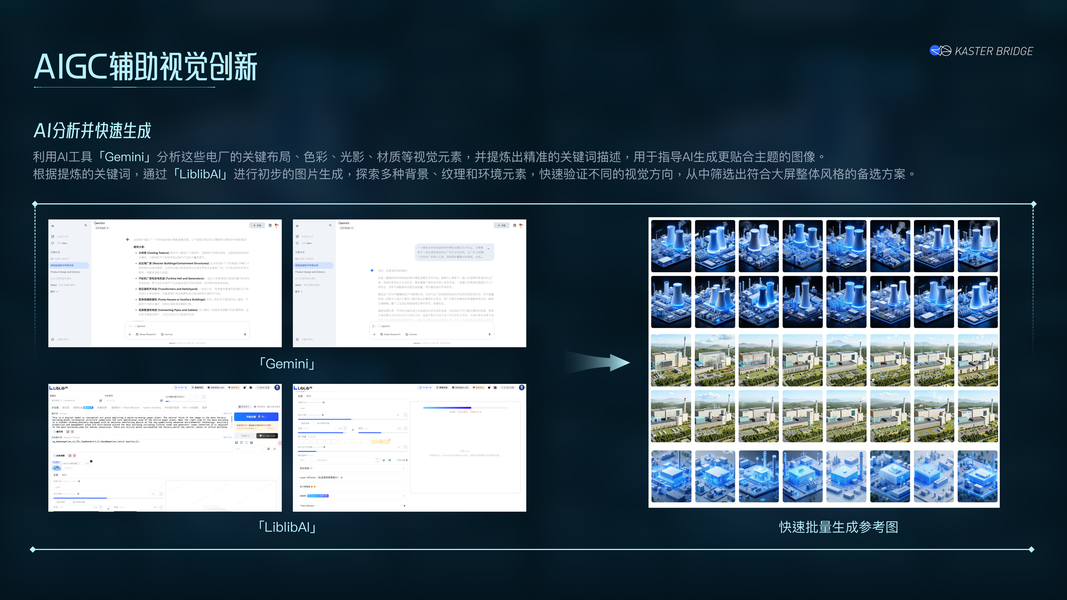Click LiblibAI logo in bottom-left screenshot
The height and width of the screenshot is (600, 1067).
pyautogui.click(x=59, y=388)
